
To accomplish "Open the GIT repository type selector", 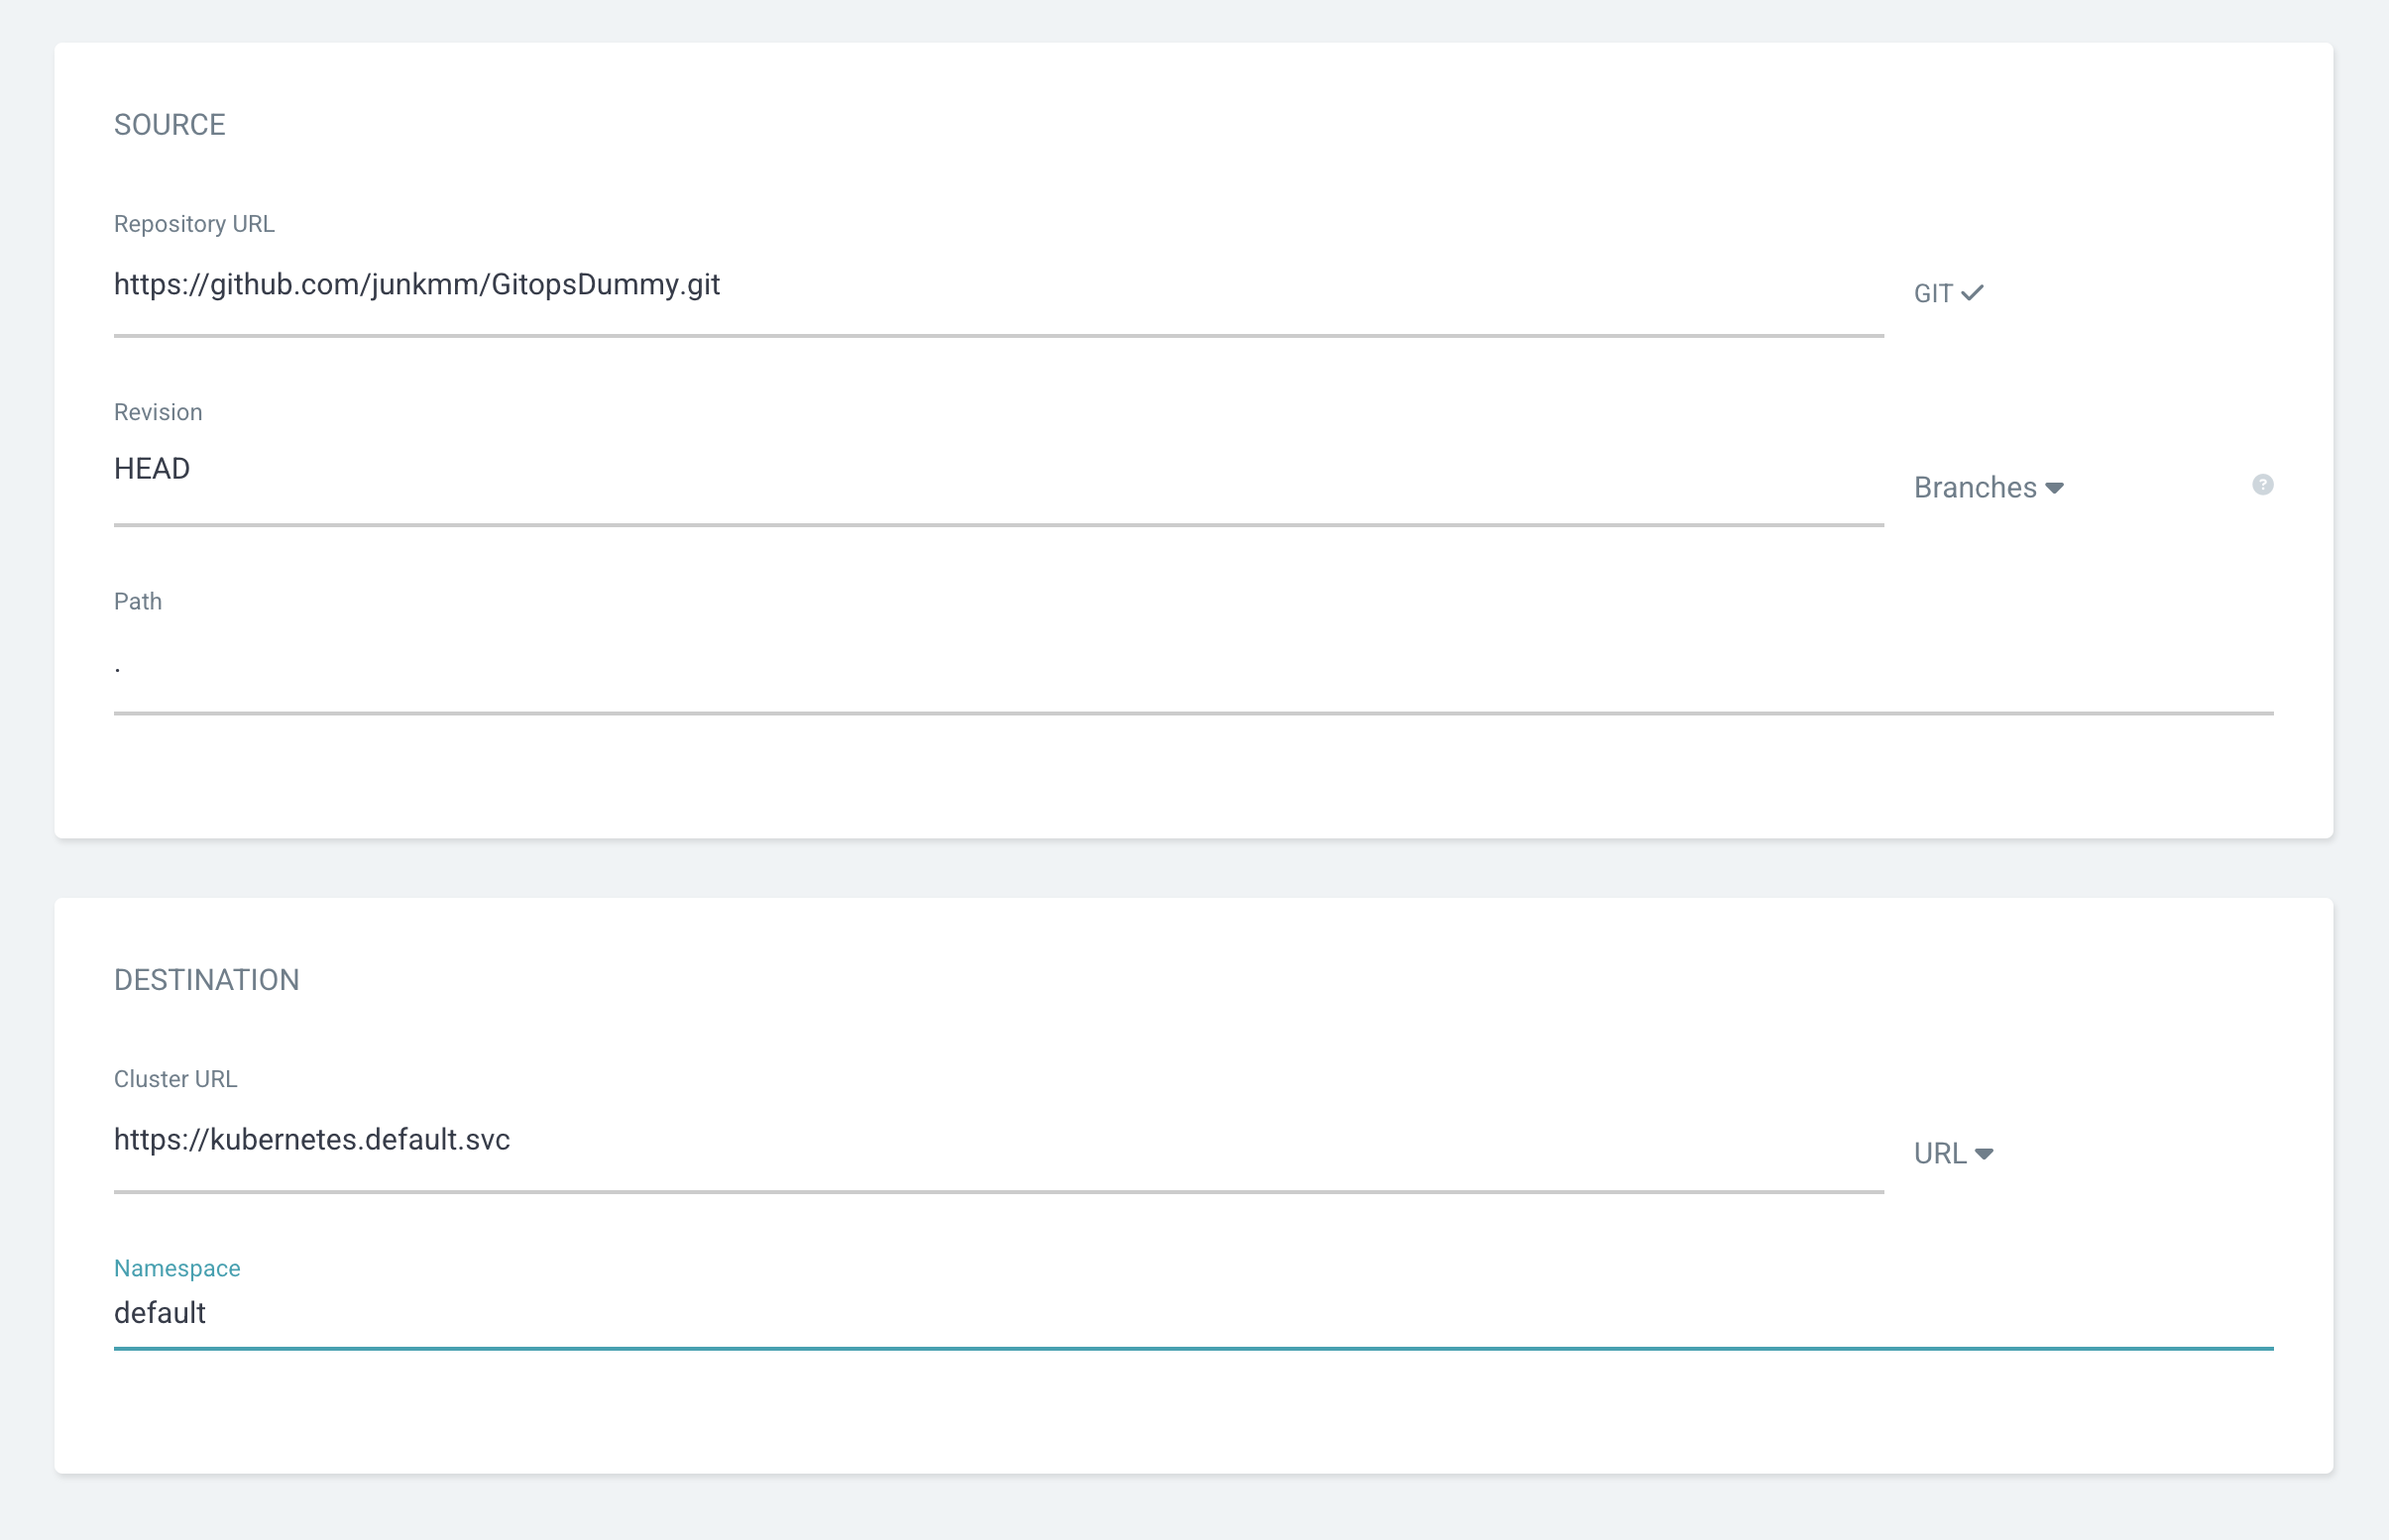I will 1933,294.
